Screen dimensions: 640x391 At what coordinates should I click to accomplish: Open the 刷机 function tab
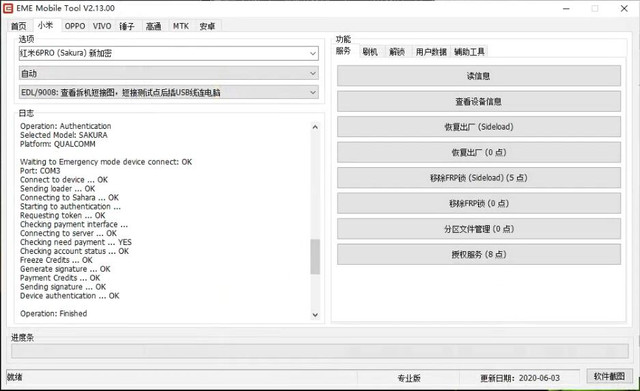[370, 52]
